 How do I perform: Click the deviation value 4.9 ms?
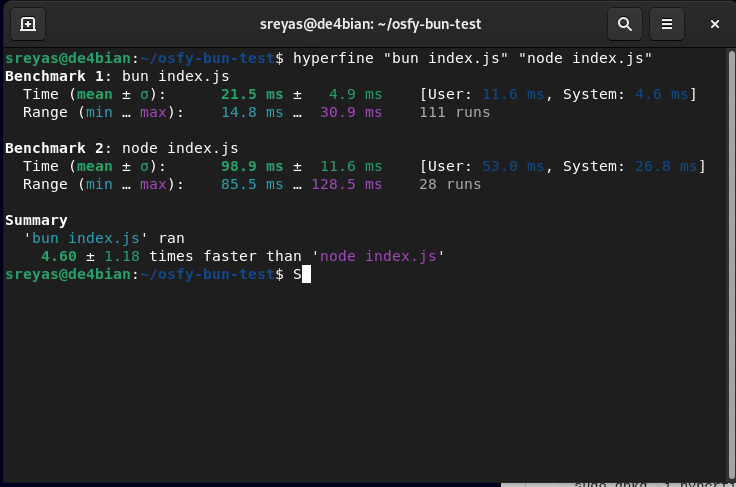[355, 94]
